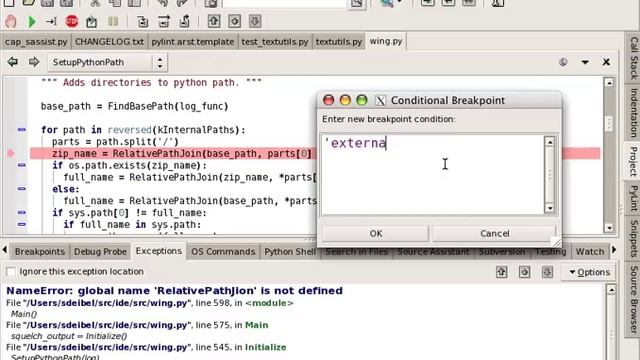This screenshot has height=360, width=640.
Task: Switch to CHANGELOG.txt file tab
Action: tap(109, 42)
